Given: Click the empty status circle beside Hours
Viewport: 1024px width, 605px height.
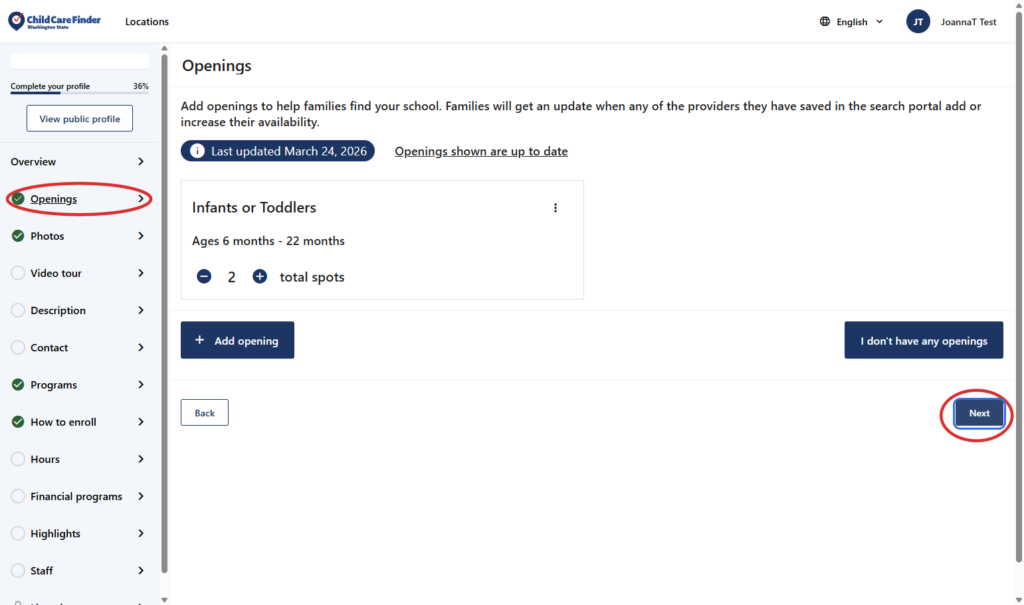Looking at the screenshot, I should tap(18, 459).
